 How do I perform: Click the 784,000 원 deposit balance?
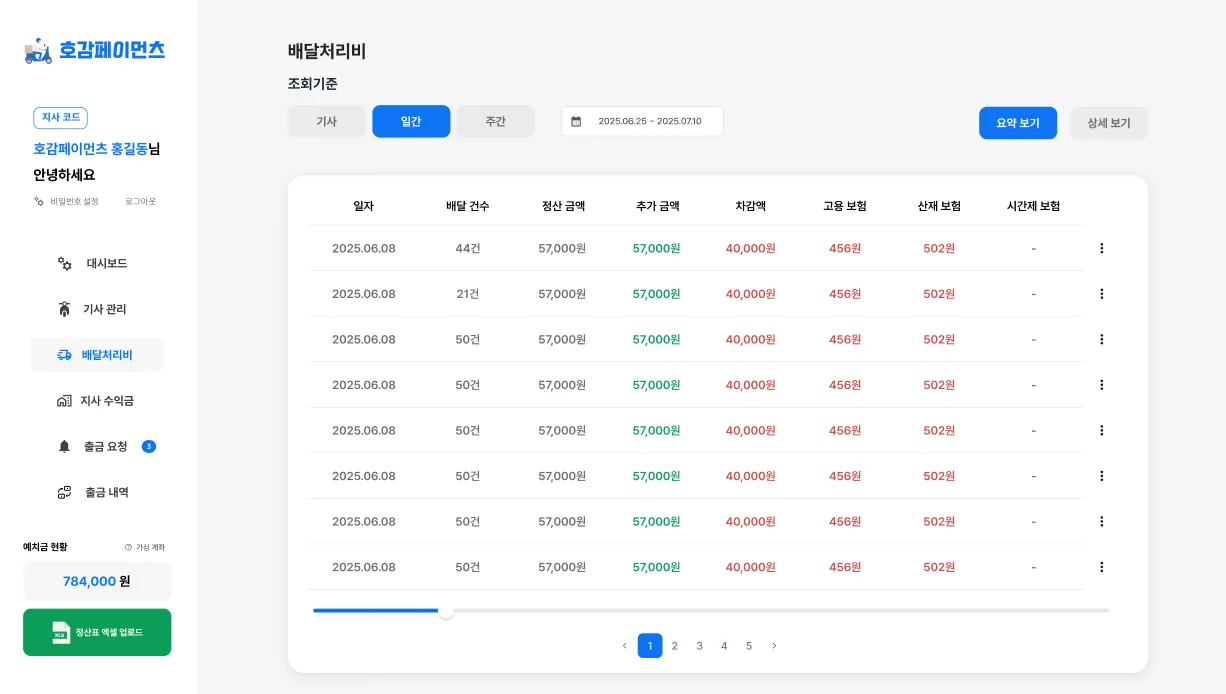pyautogui.click(x=97, y=581)
